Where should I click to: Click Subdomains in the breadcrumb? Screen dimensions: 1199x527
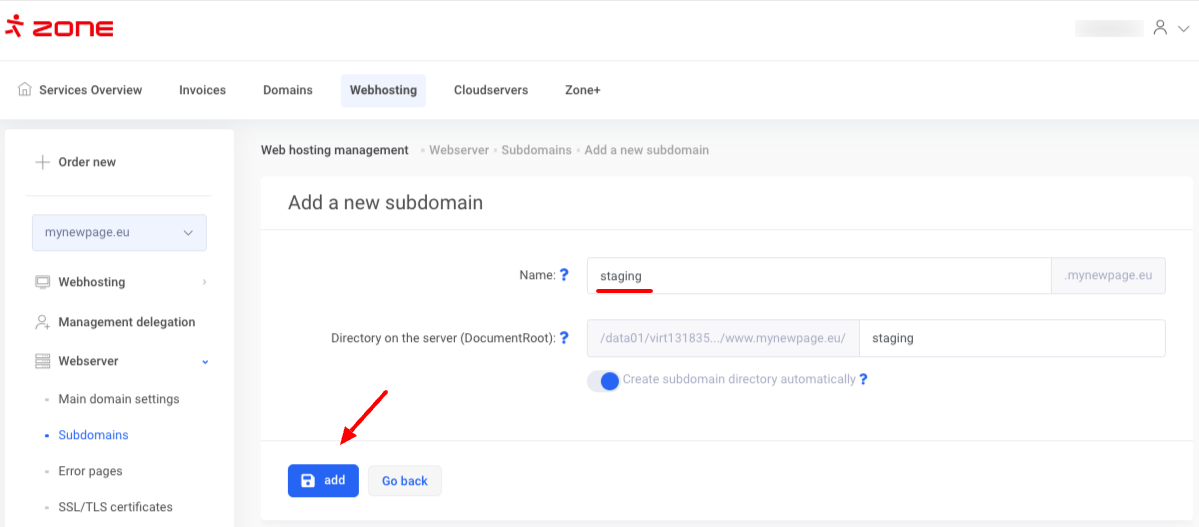pos(536,150)
